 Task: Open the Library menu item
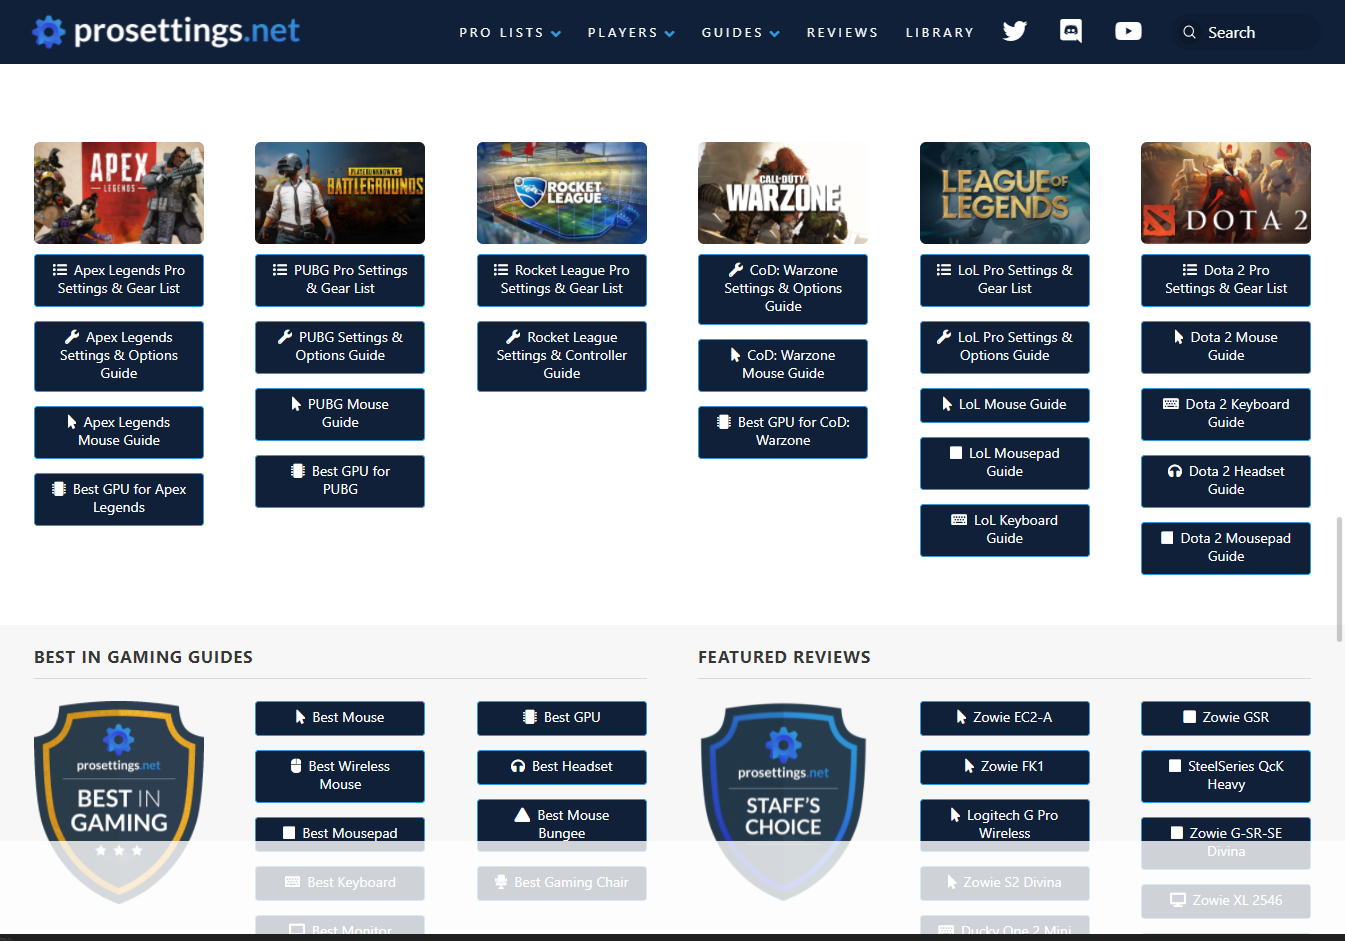(x=940, y=32)
